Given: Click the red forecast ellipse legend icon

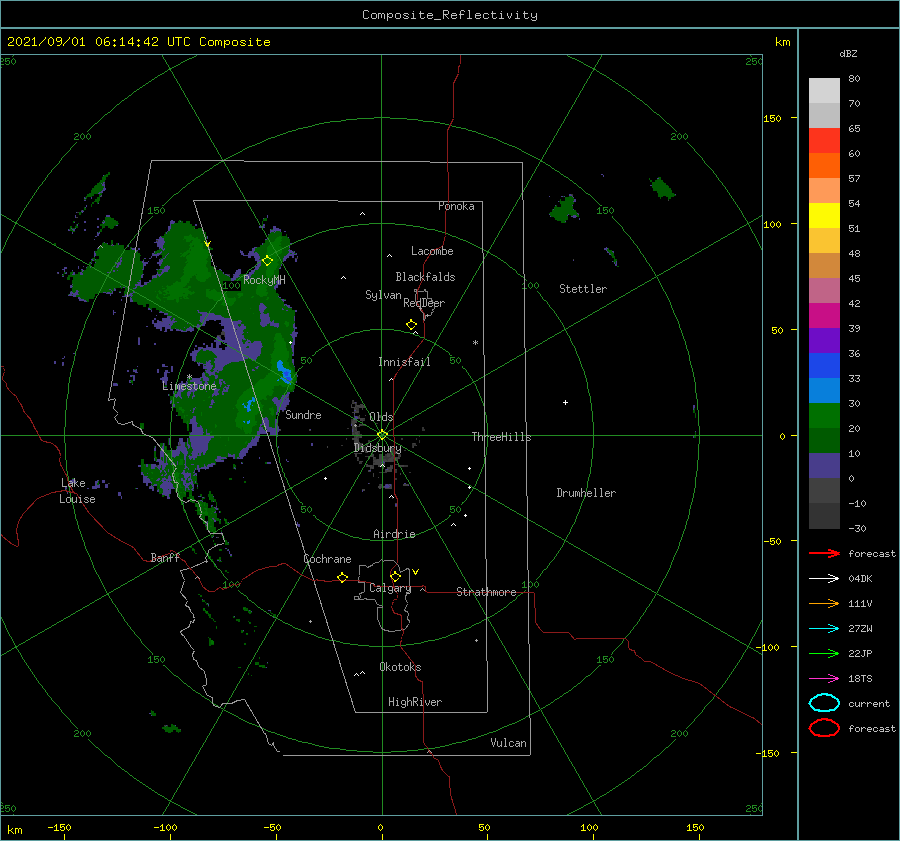Looking at the screenshot, I should point(824,728).
